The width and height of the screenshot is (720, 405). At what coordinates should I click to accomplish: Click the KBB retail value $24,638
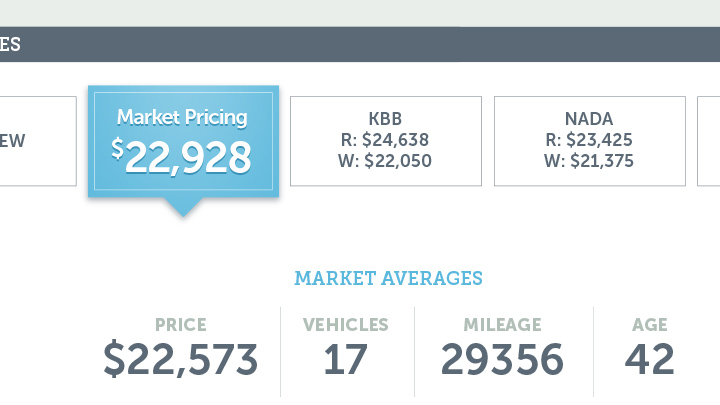(x=385, y=140)
